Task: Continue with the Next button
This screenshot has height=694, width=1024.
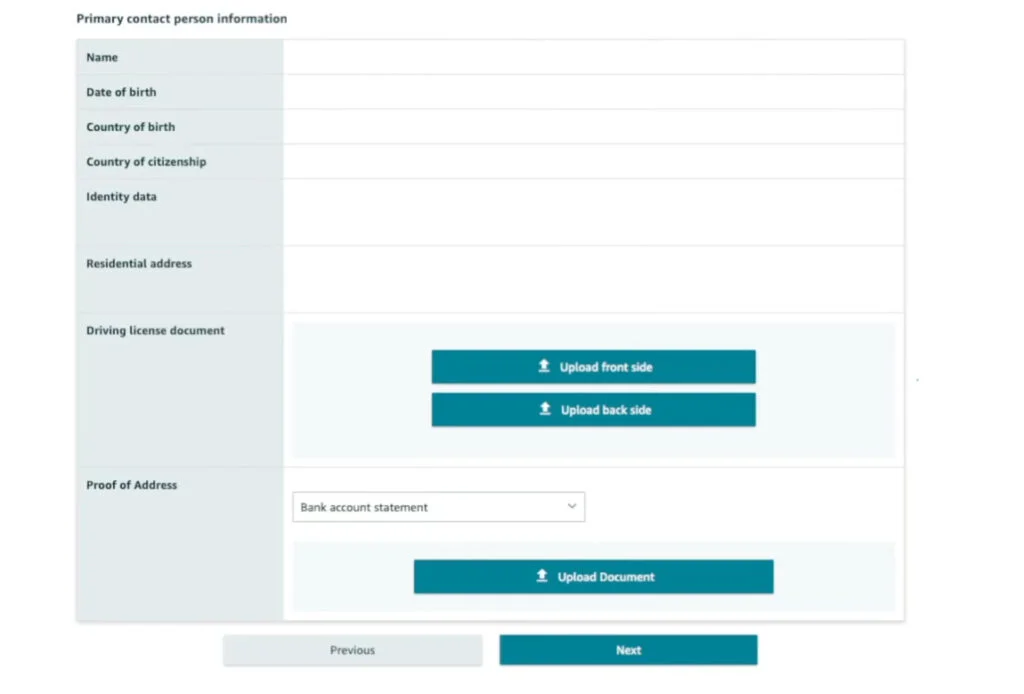Action: 628,650
